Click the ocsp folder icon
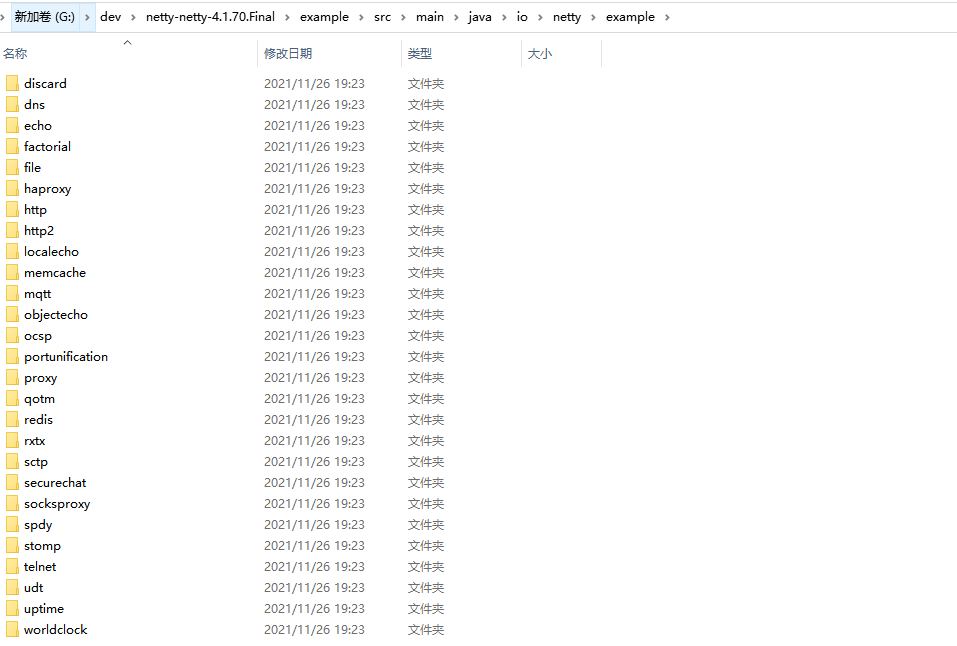Viewport: 957px width, 646px height. tap(12, 335)
